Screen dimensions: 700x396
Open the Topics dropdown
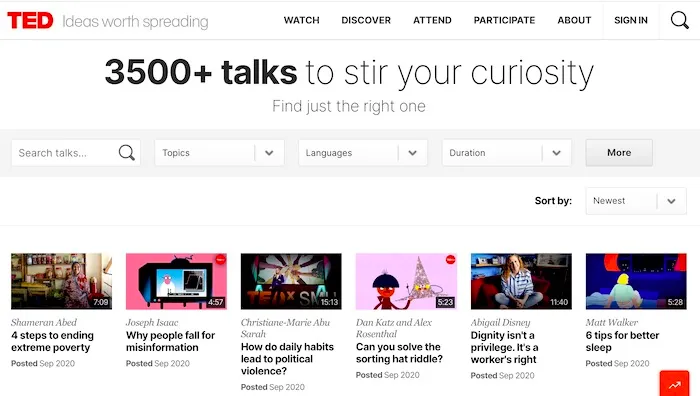pyautogui.click(x=219, y=153)
